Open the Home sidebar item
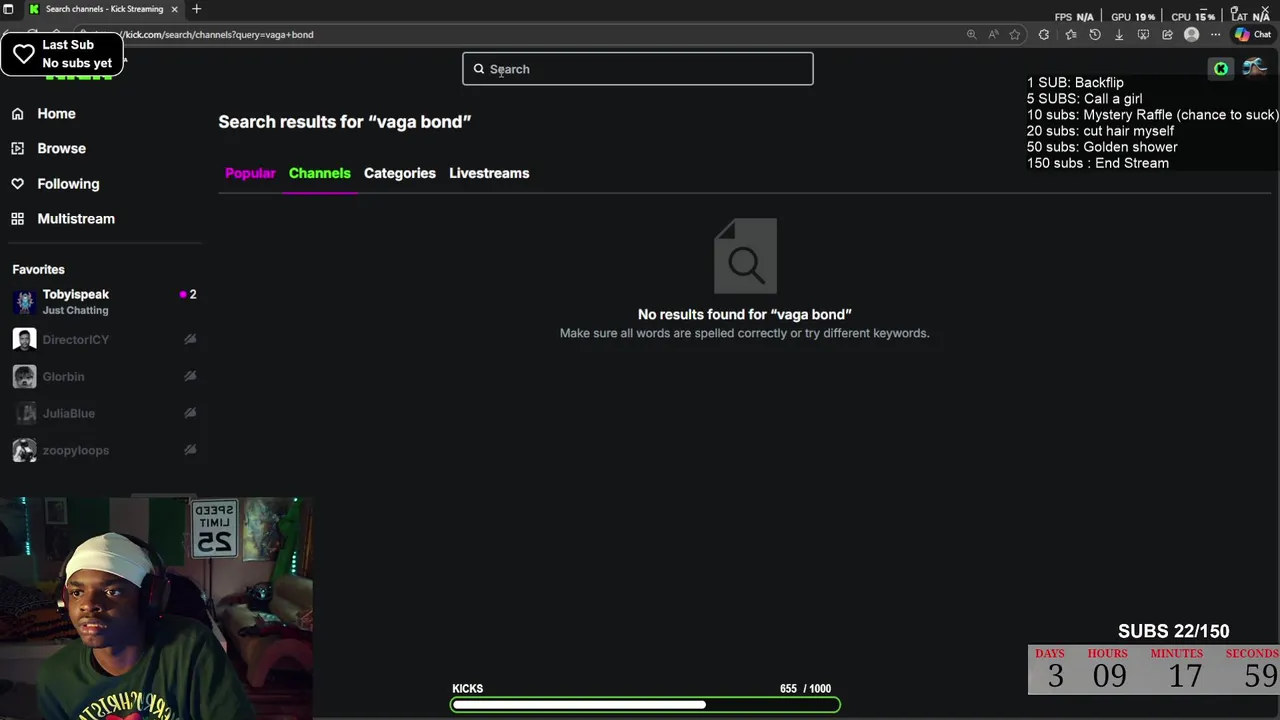Image resolution: width=1280 pixels, height=720 pixels. pyautogui.click(x=56, y=114)
